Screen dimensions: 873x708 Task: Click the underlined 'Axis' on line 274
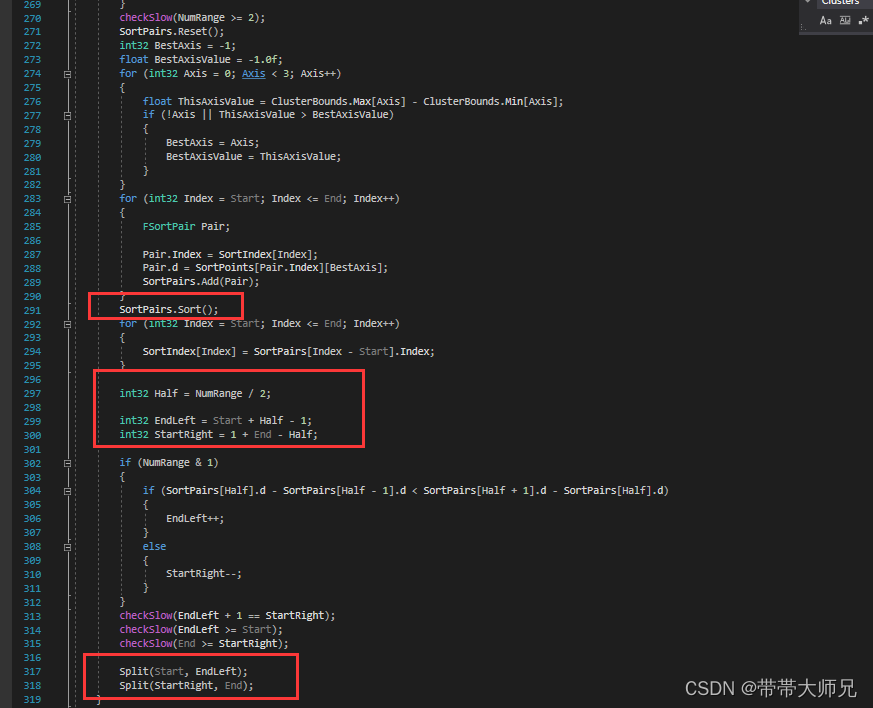253,73
